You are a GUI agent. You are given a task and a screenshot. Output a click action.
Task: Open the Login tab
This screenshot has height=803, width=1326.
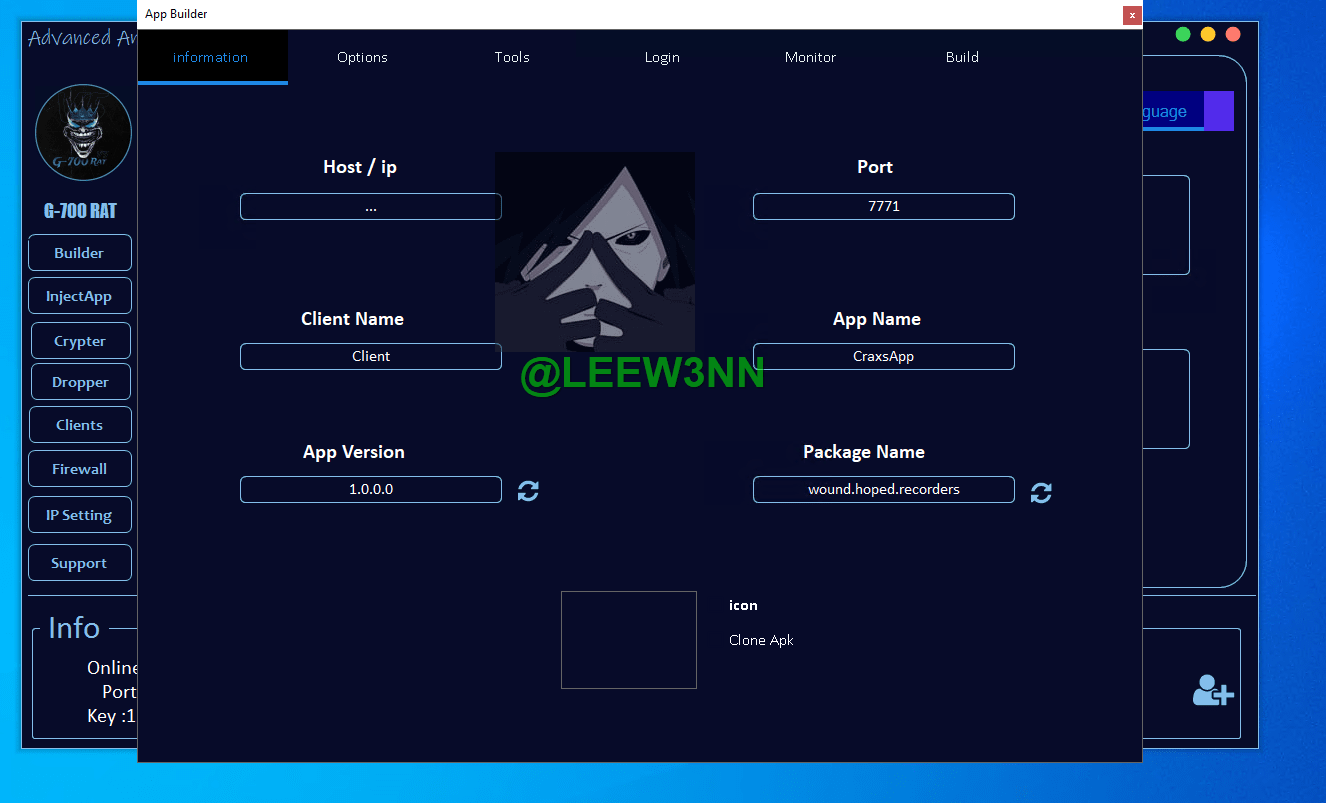662,57
